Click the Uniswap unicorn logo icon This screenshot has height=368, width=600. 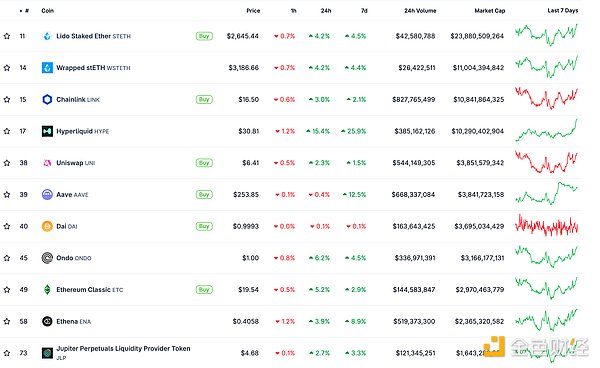(47, 163)
